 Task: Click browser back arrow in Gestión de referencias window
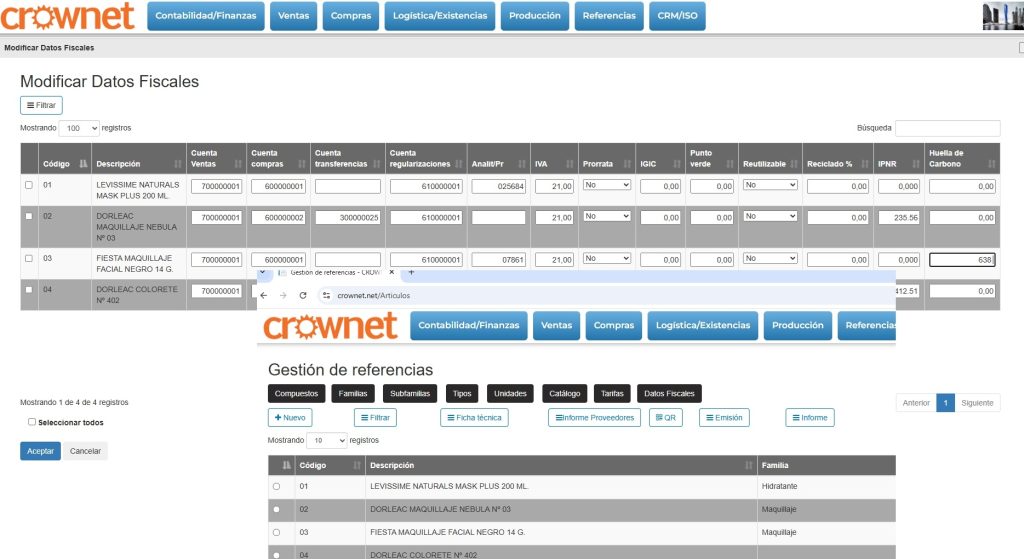(264, 296)
